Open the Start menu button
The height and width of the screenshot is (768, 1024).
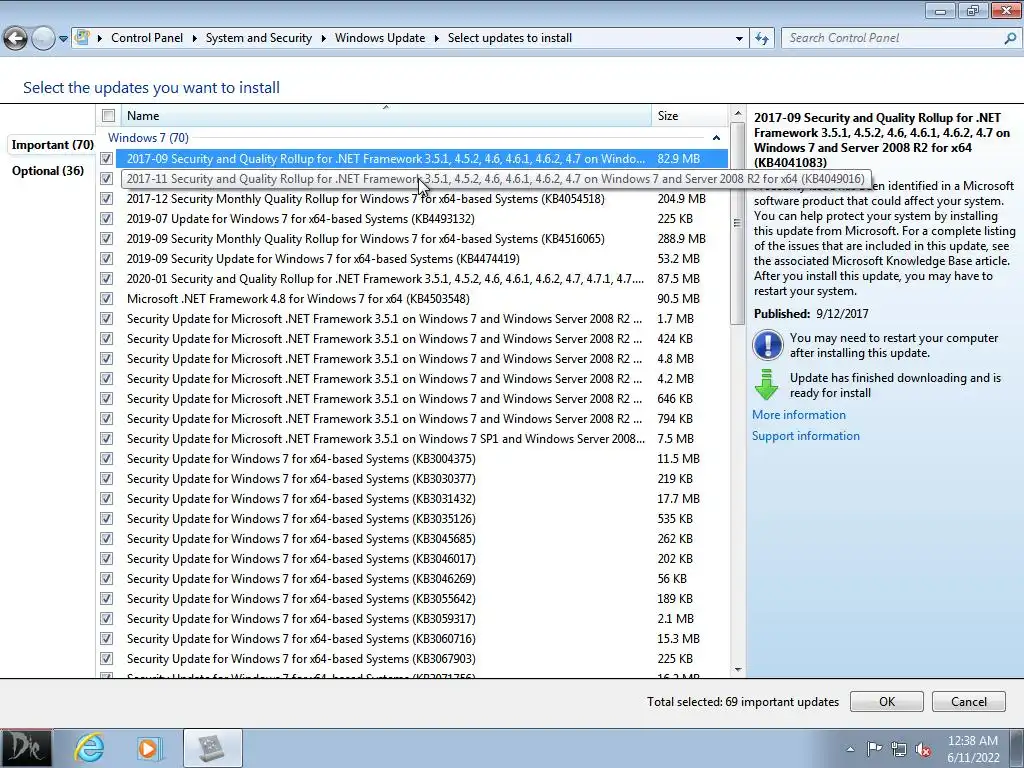[x=26, y=748]
